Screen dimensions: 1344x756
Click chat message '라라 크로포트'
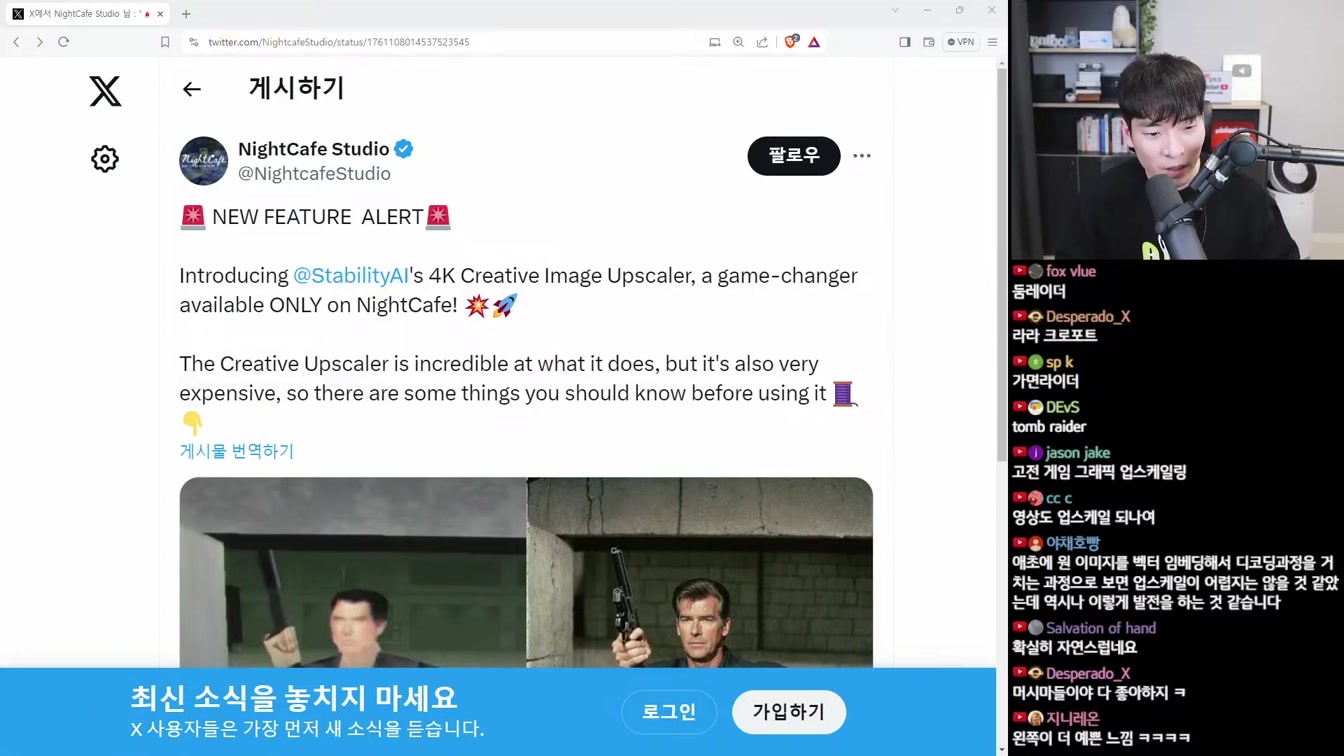pyautogui.click(x=1054, y=336)
